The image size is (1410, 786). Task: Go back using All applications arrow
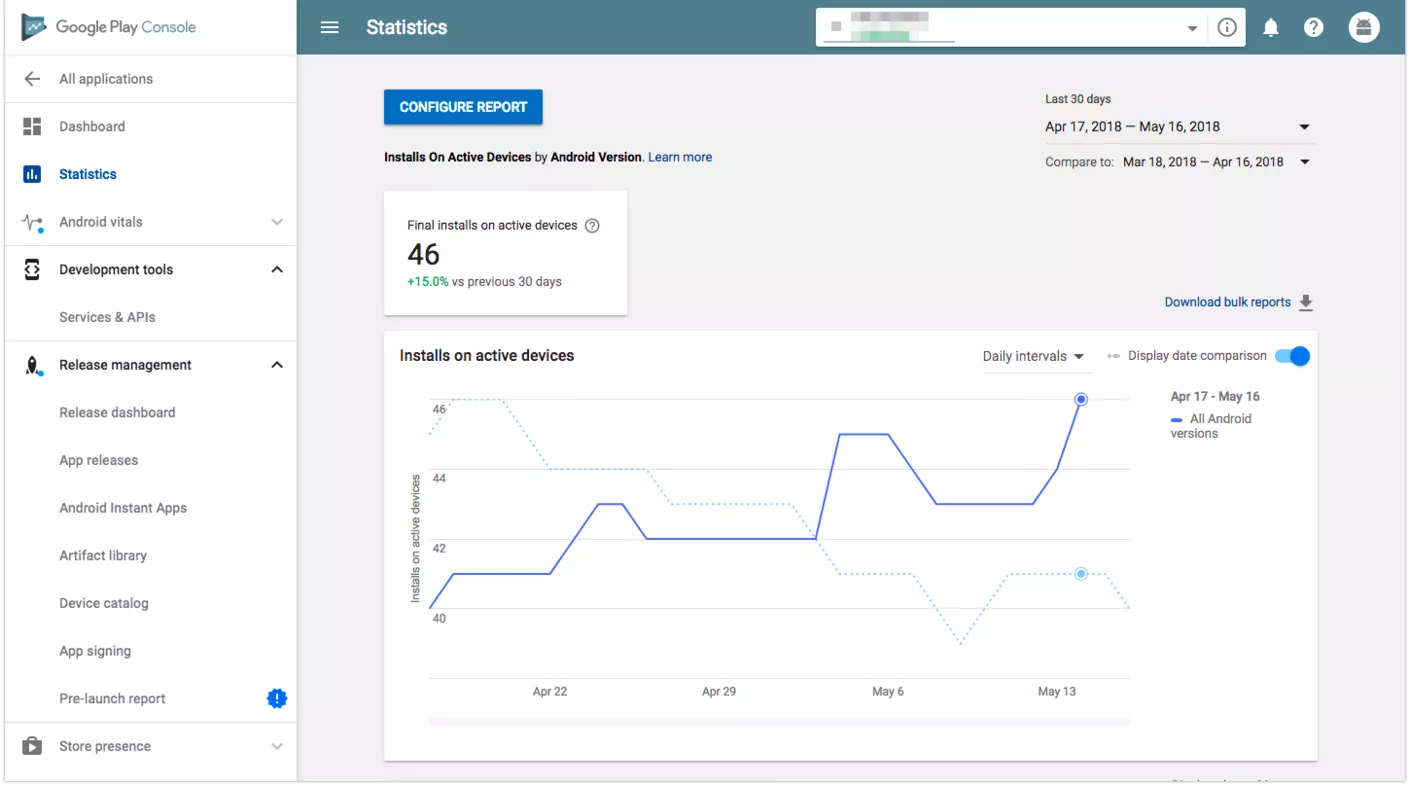32,79
